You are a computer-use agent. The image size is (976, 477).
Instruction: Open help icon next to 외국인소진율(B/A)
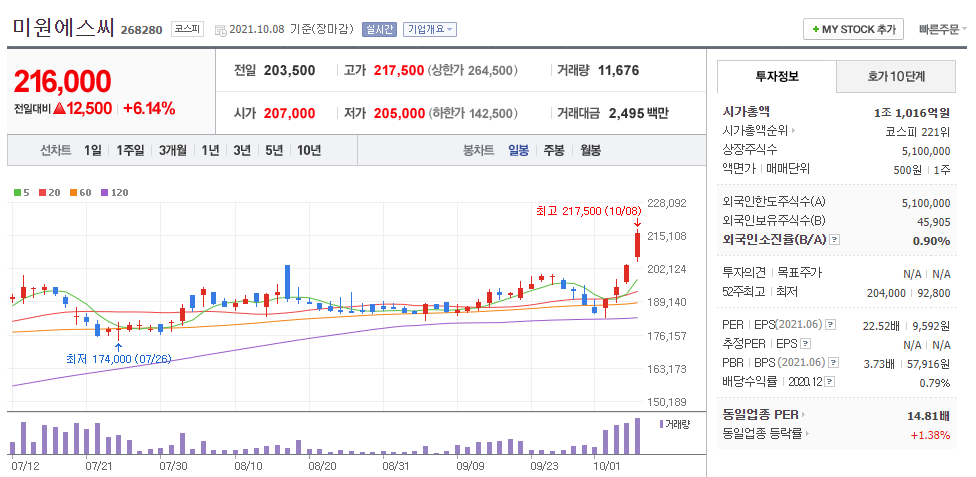[x=835, y=240]
